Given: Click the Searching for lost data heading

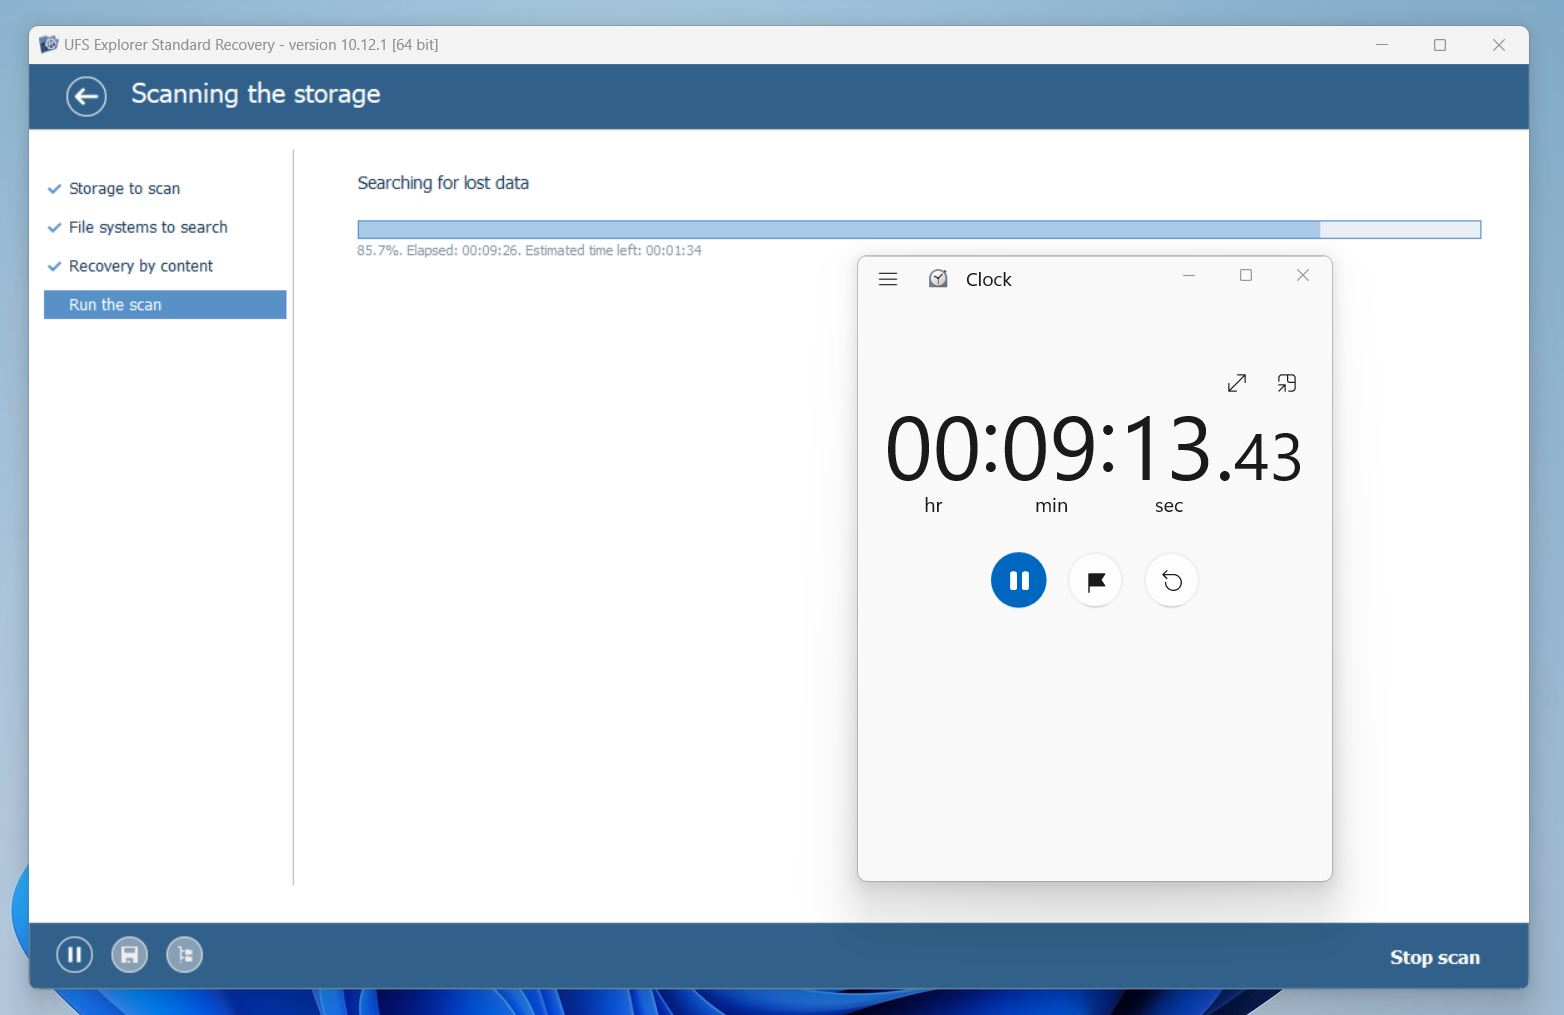Looking at the screenshot, I should point(443,183).
